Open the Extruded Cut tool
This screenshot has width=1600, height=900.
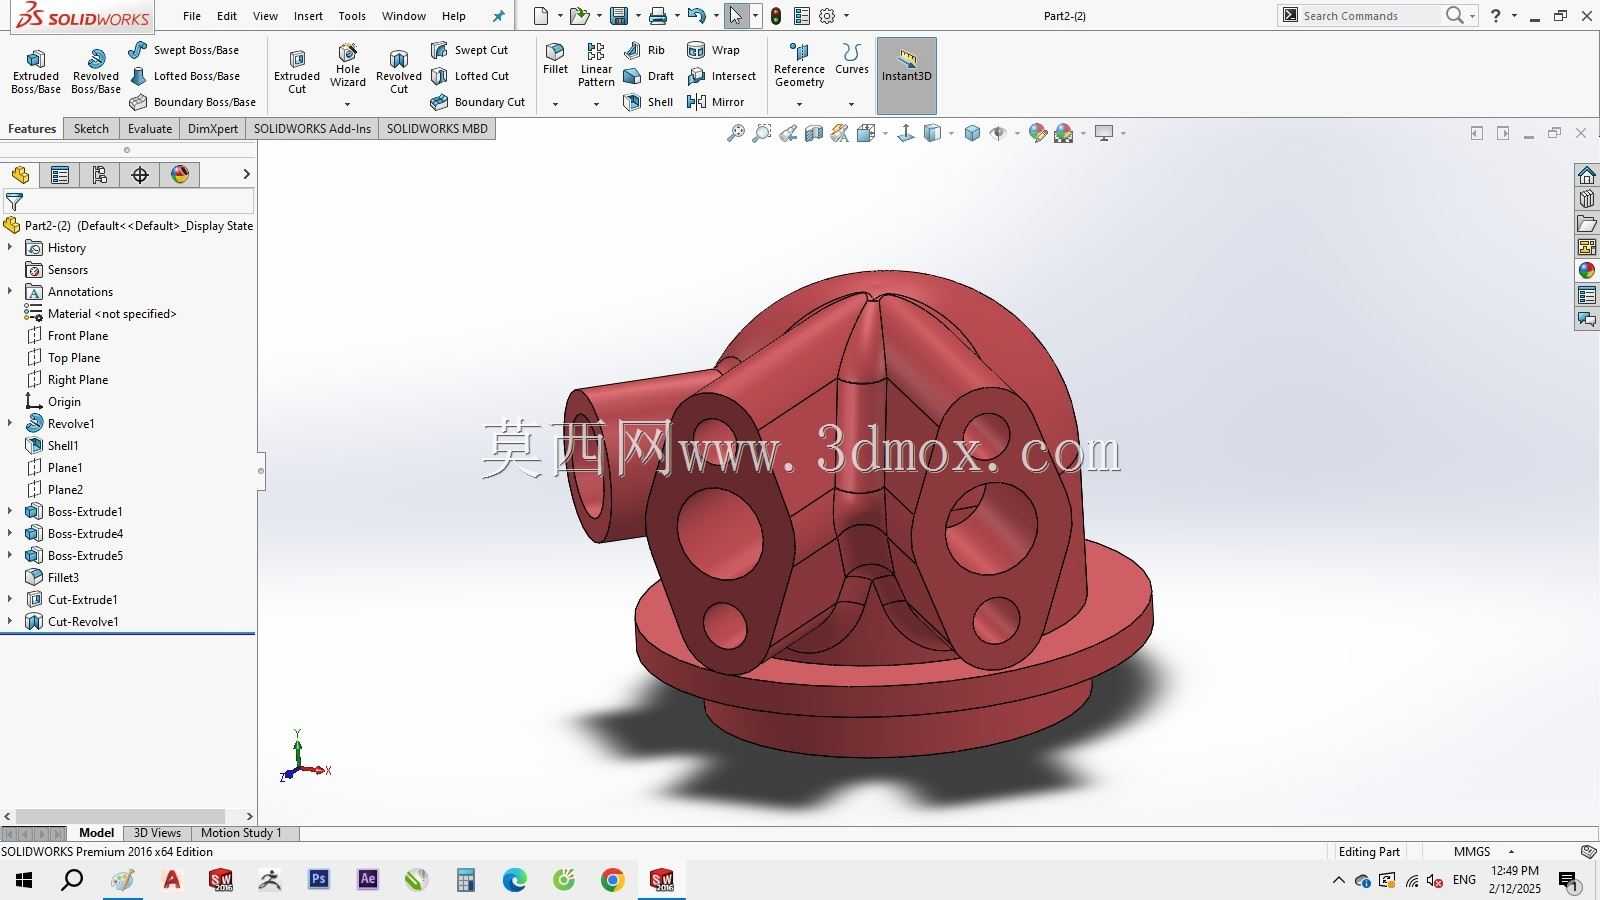(x=297, y=72)
